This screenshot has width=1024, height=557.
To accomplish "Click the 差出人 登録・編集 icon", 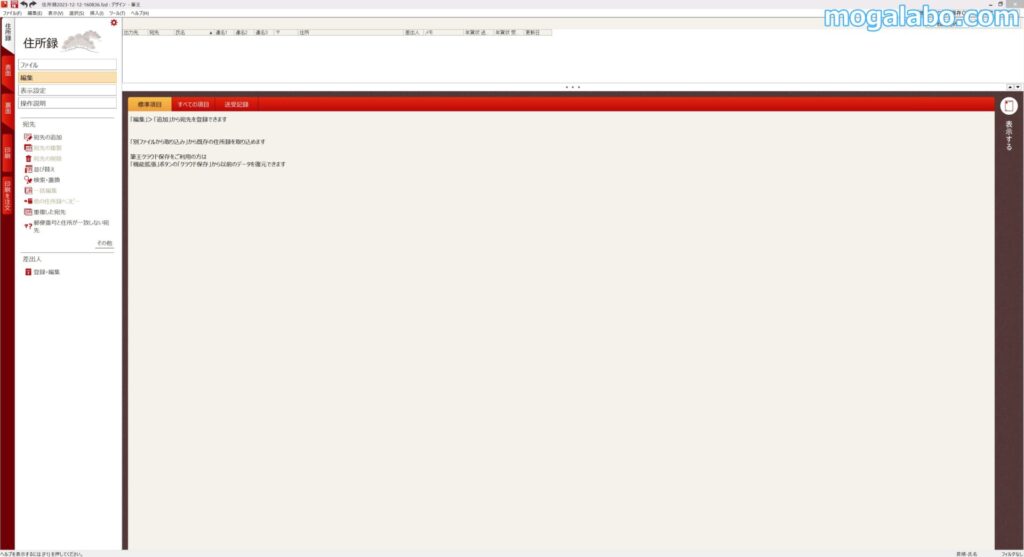I will [28, 272].
